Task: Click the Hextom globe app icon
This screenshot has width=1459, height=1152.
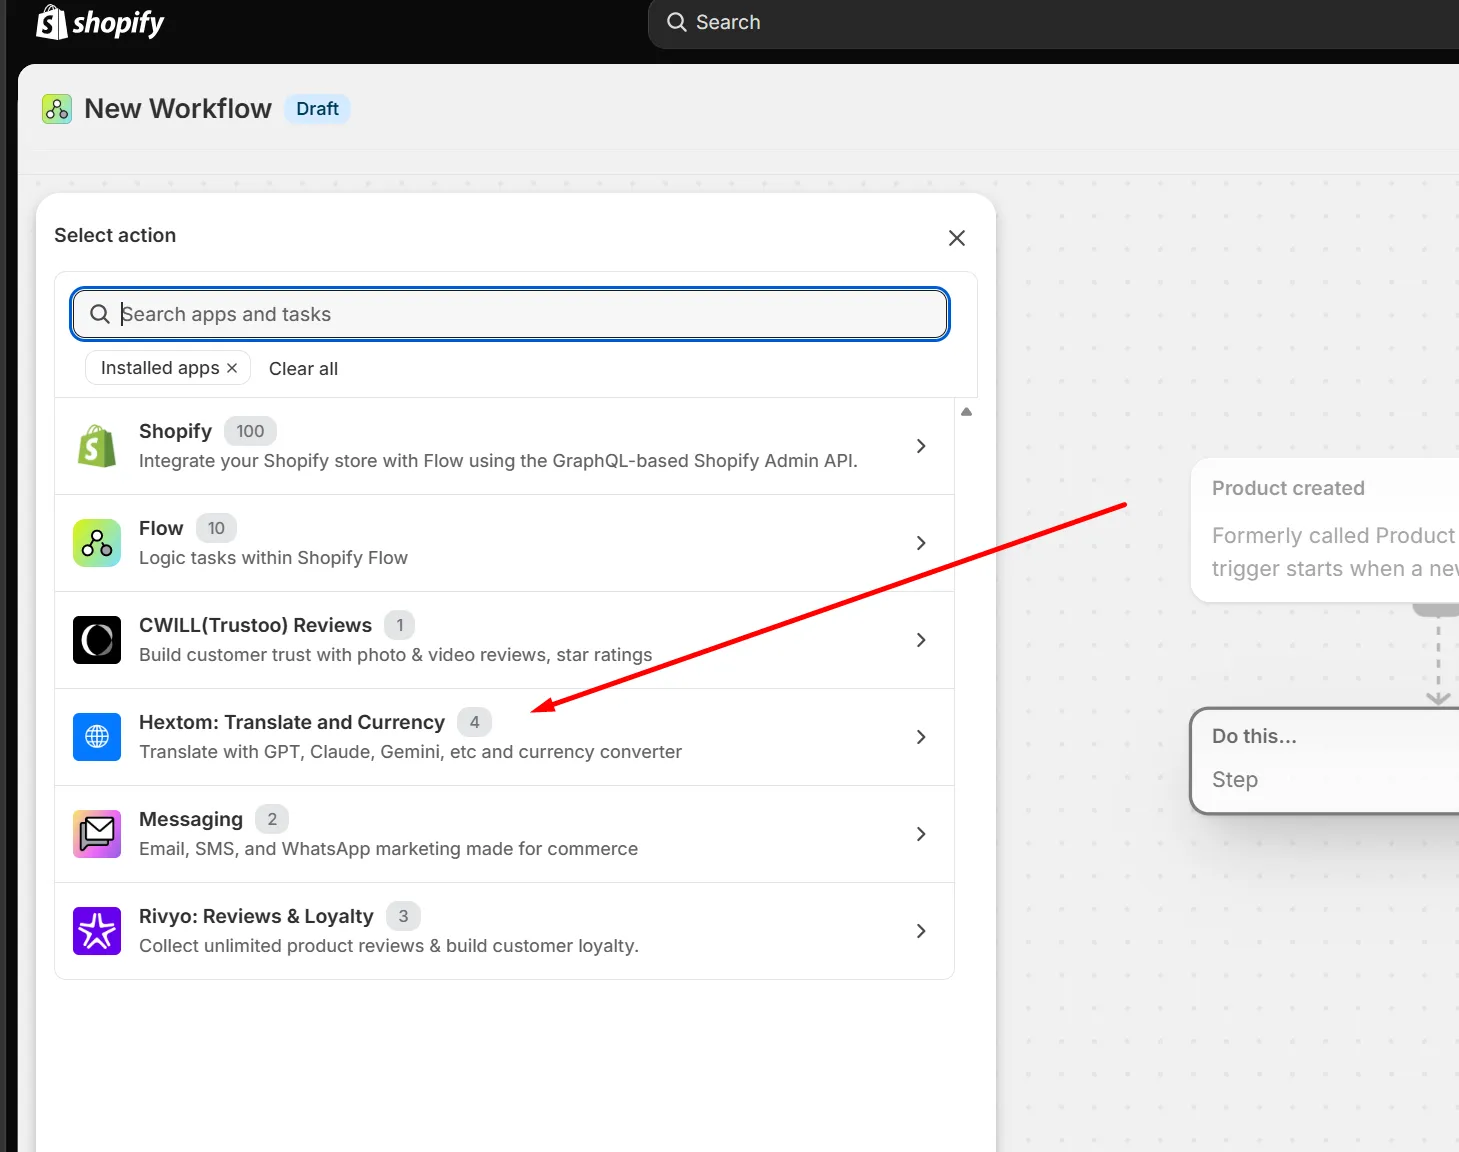Action: [x=97, y=737]
